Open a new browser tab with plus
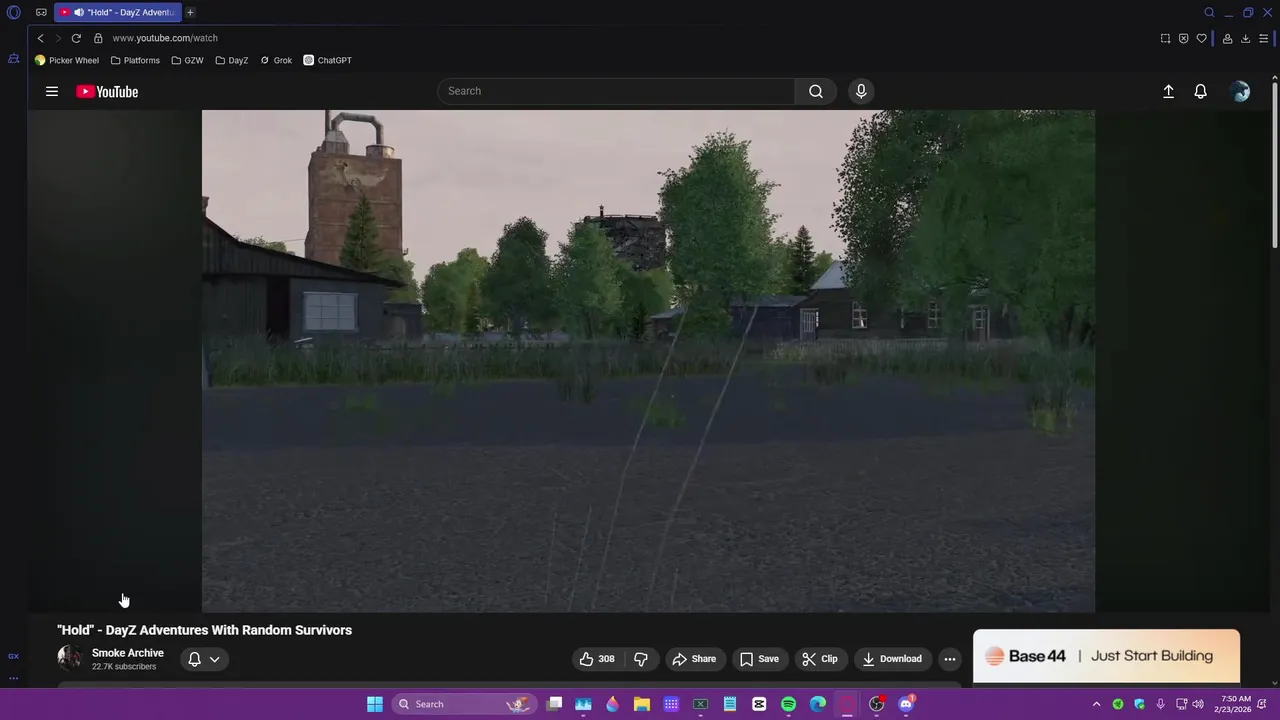The height and width of the screenshot is (720, 1280). (190, 12)
